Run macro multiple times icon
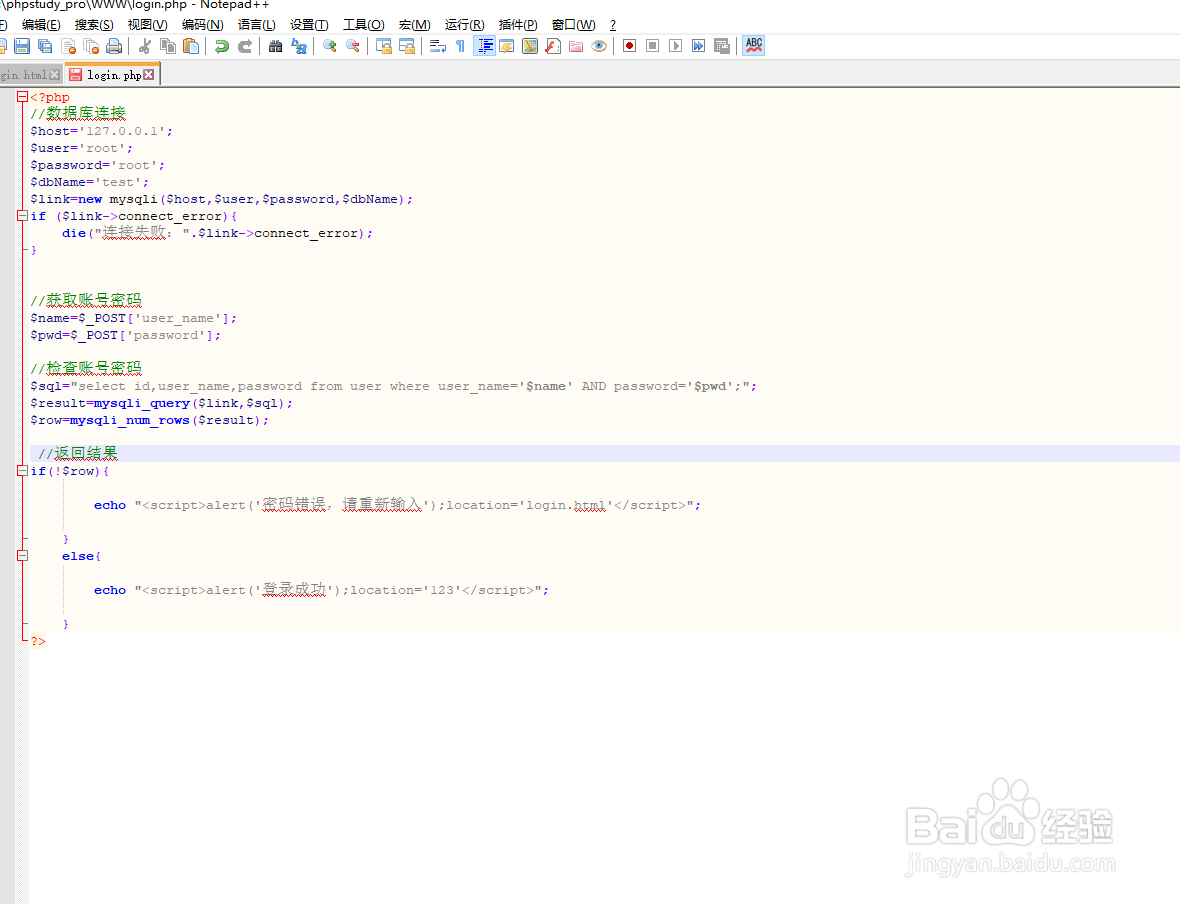This screenshot has width=1180, height=904. (698, 46)
